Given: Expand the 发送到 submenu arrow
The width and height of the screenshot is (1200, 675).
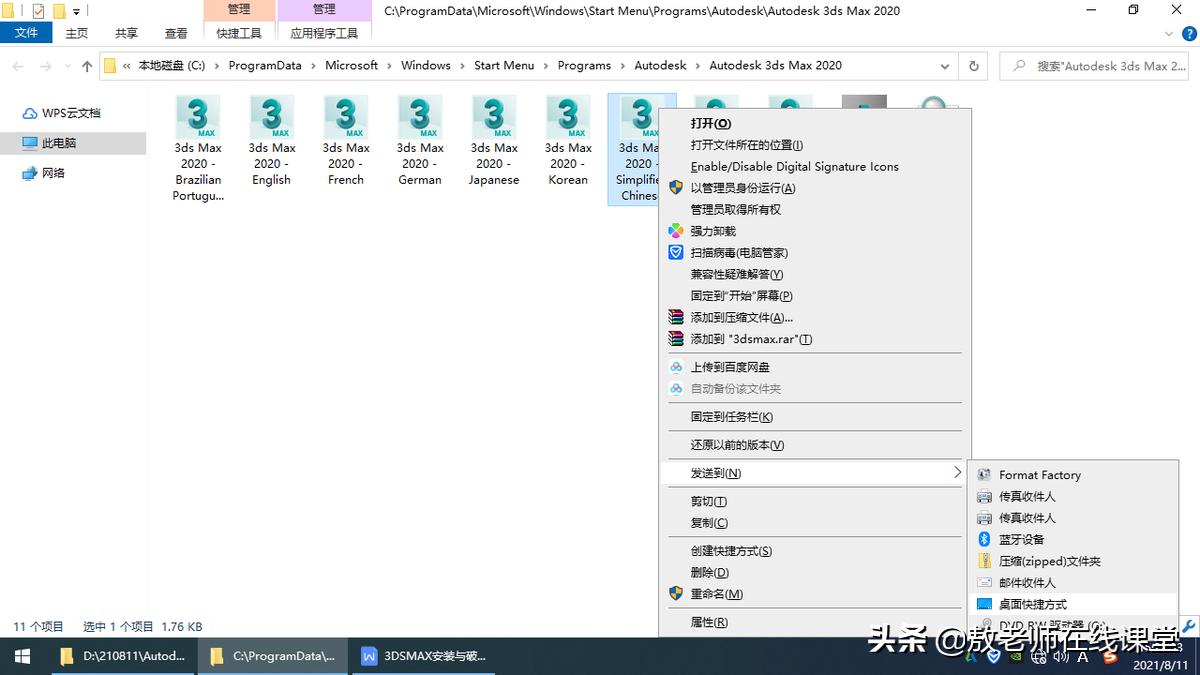Looking at the screenshot, I should 957,472.
